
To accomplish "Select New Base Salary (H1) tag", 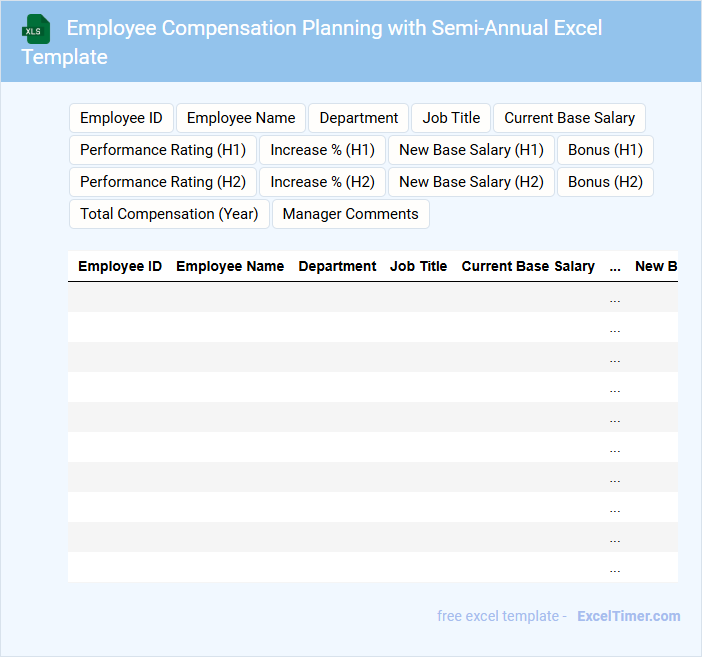I will (x=471, y=150).
